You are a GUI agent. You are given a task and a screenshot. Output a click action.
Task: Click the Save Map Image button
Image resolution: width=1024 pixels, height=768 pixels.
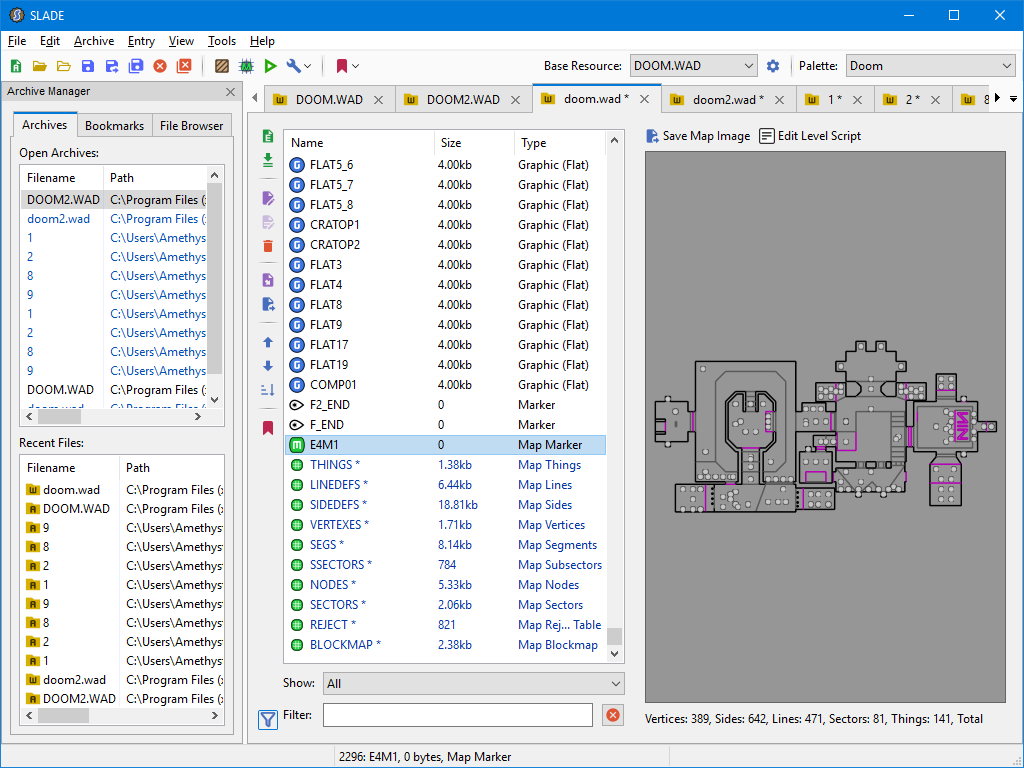pos(698,136)
